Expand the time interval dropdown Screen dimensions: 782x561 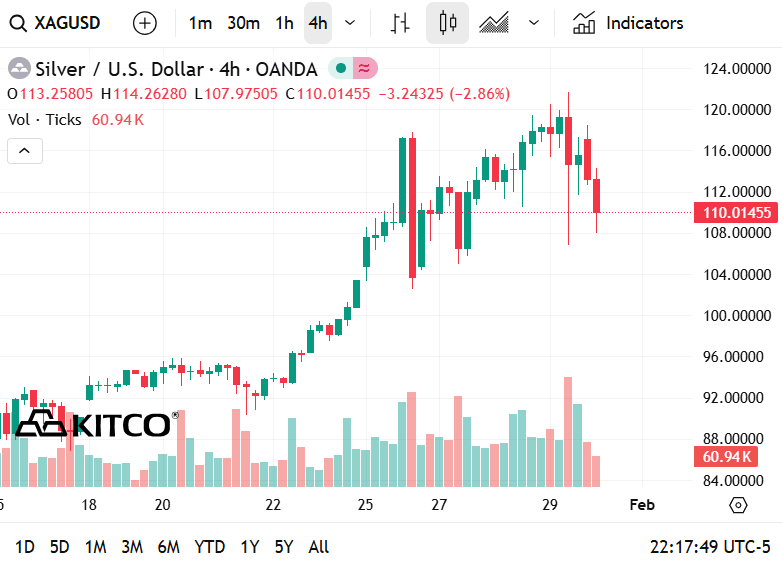(349, 23)
